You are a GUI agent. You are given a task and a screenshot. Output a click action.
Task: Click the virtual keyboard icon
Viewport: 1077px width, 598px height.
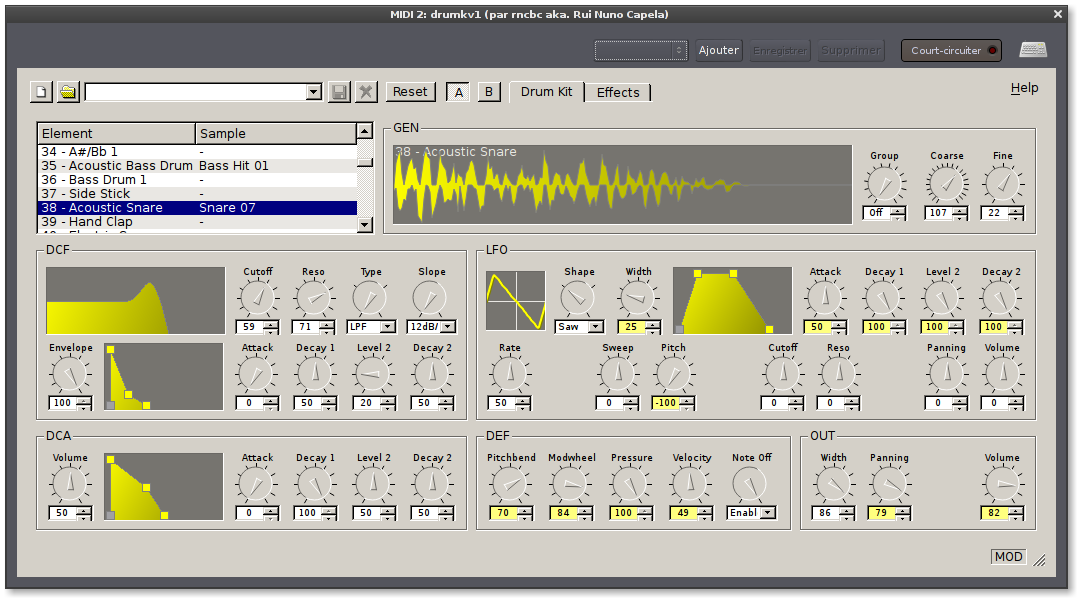1033,50
